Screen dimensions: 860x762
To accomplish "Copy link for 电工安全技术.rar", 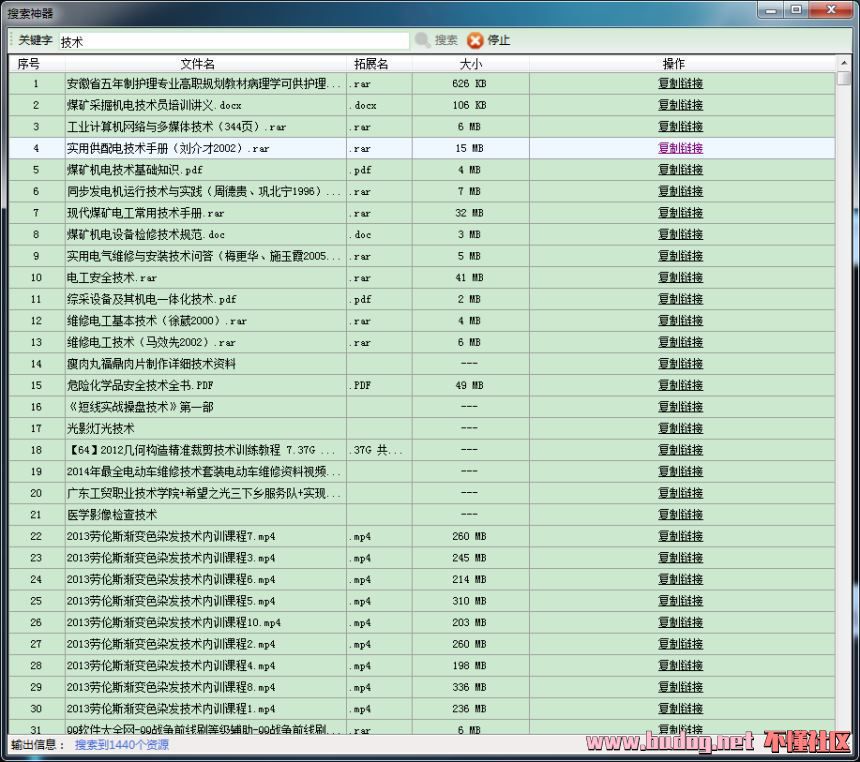I will tap(680, 278).
